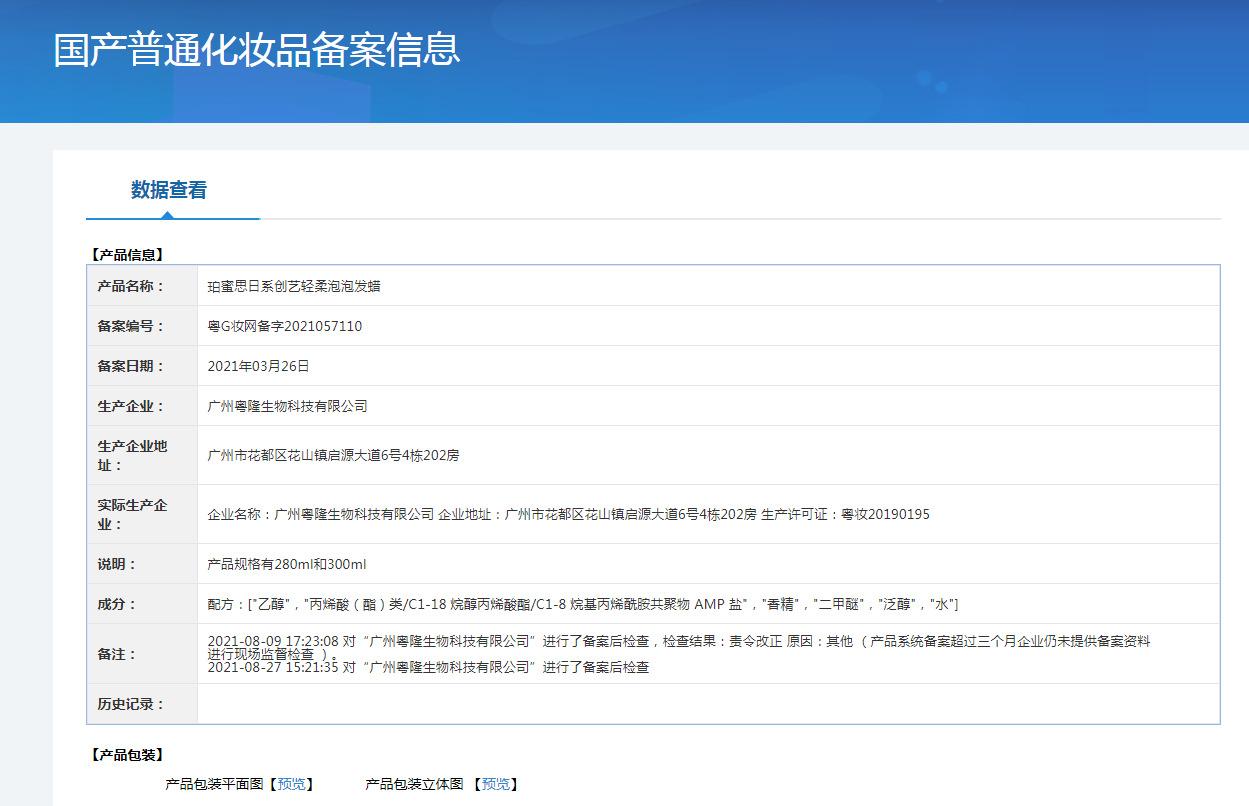
Task: Click the 【产品信息】 section heading
Action: tap(127, 255)
